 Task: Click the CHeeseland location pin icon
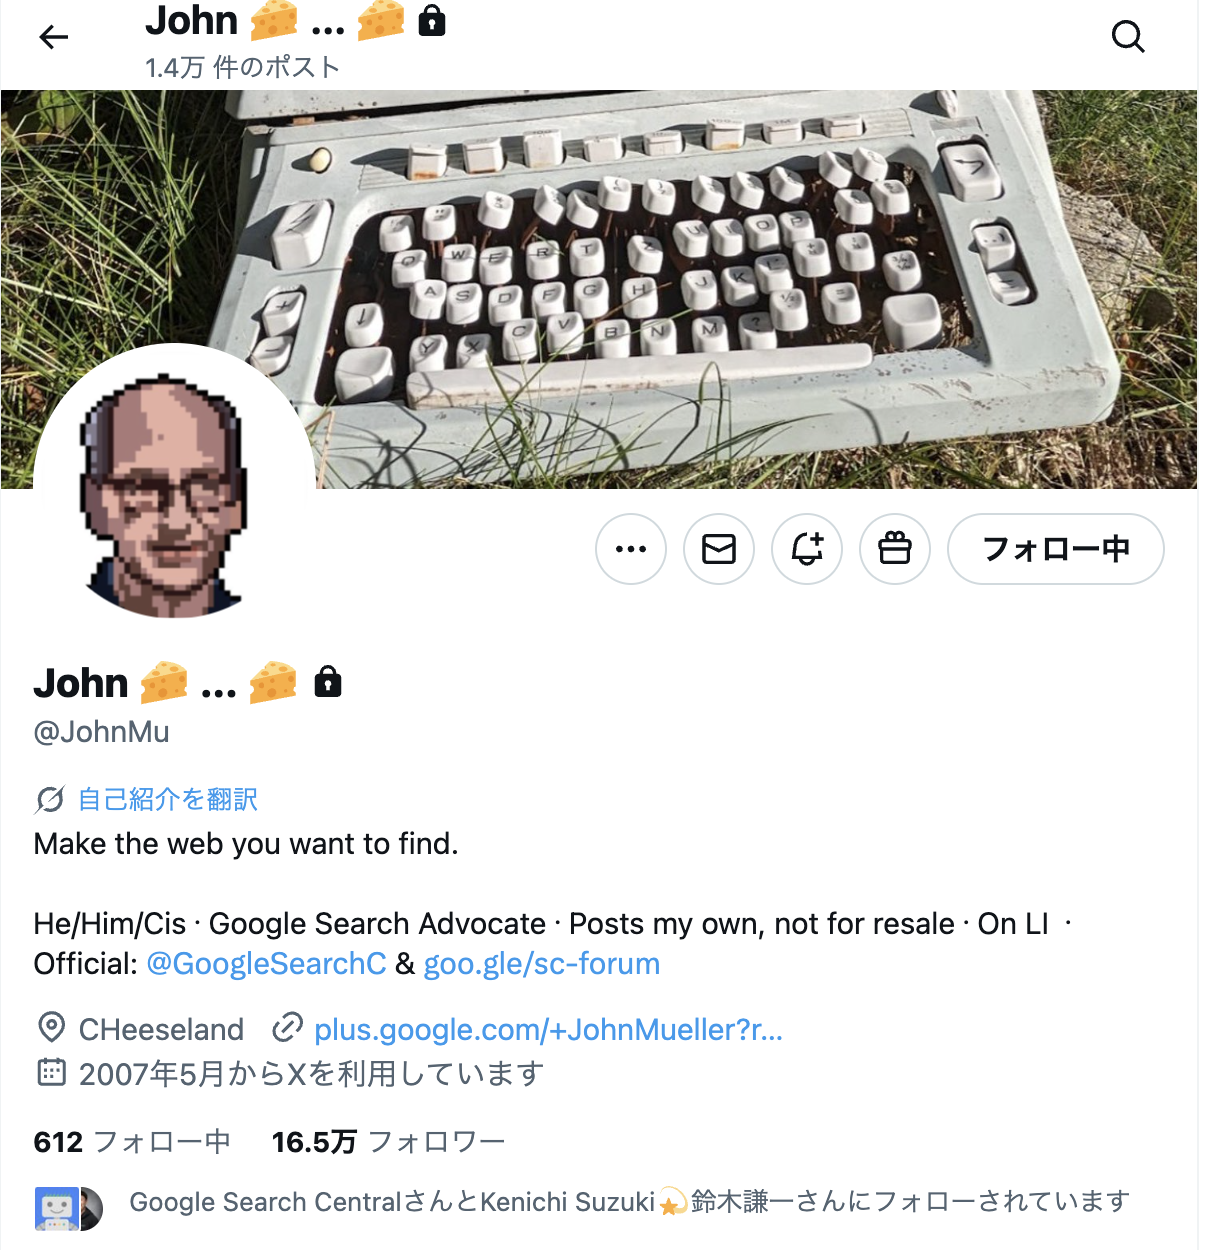51,1027
